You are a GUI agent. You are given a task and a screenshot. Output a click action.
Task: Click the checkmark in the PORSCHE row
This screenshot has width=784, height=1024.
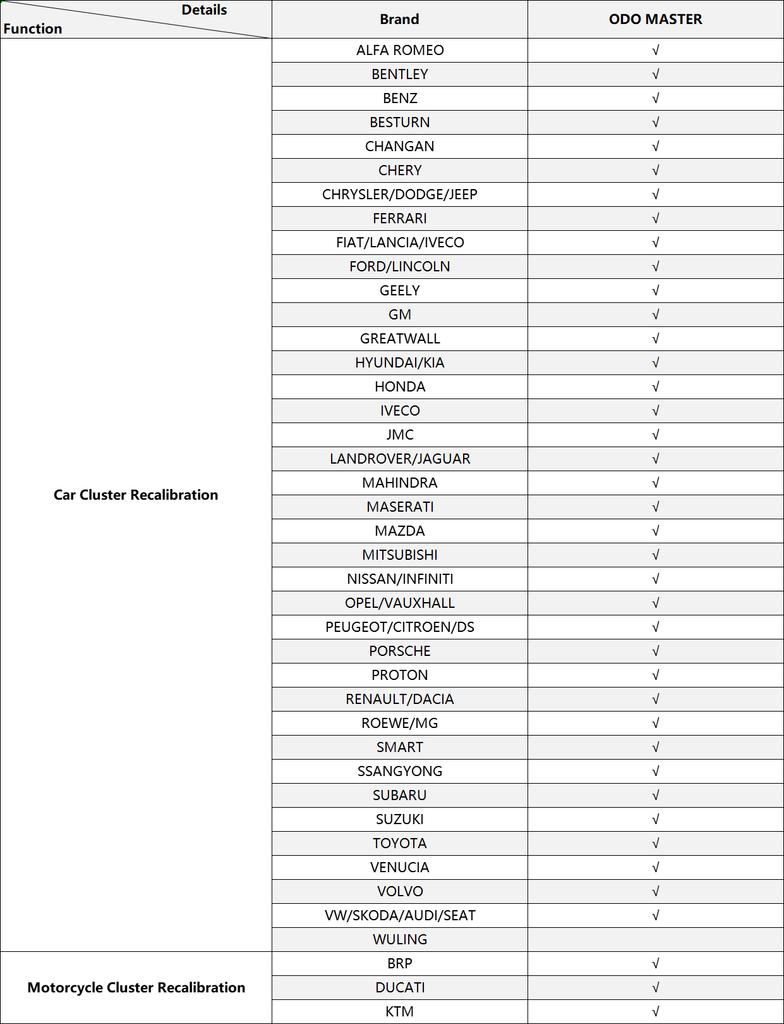tap(656, 651)
